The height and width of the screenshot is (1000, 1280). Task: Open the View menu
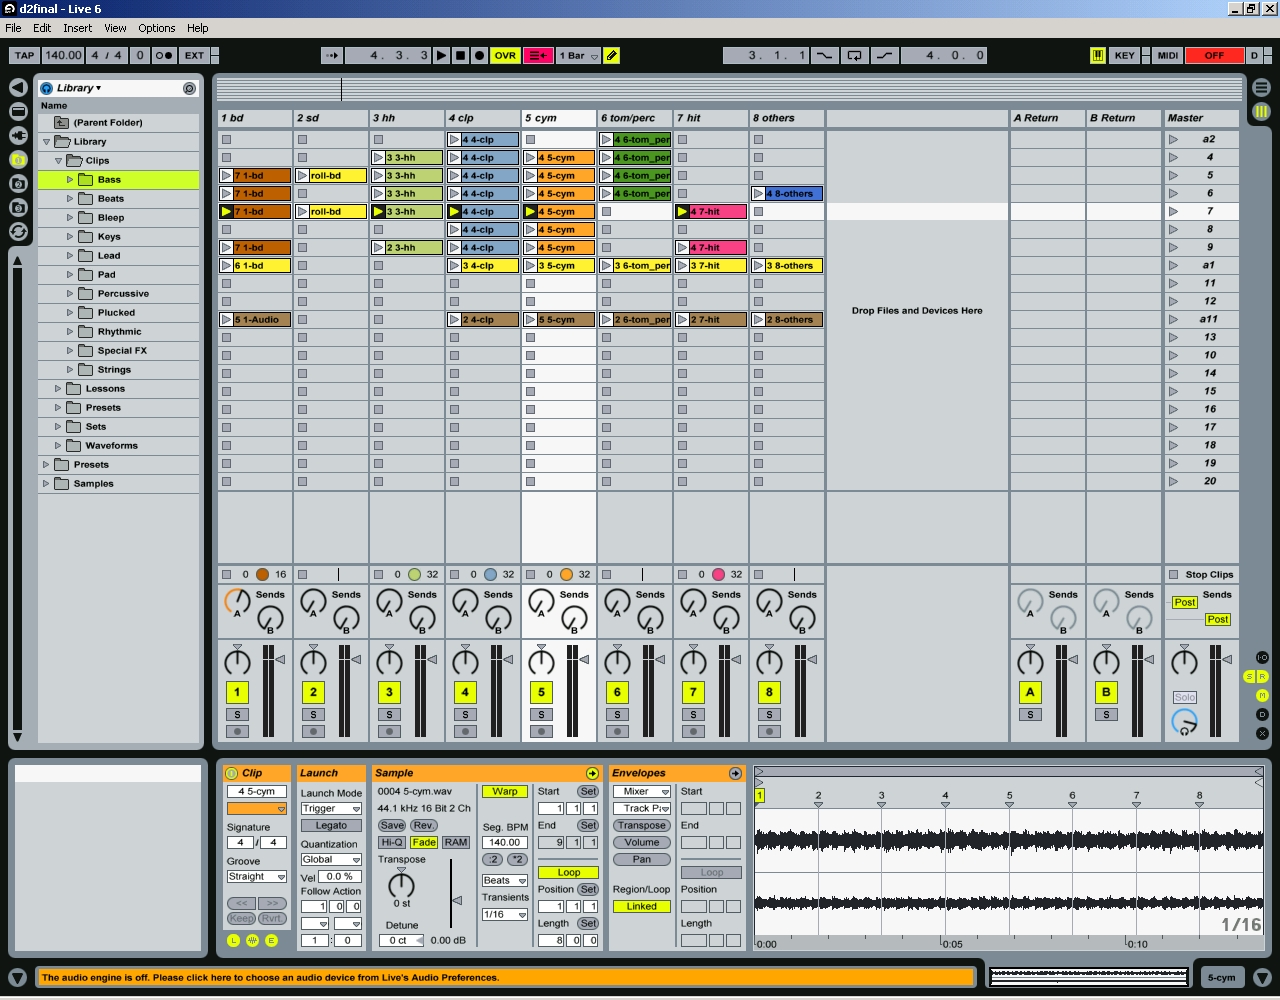(115, 28)
